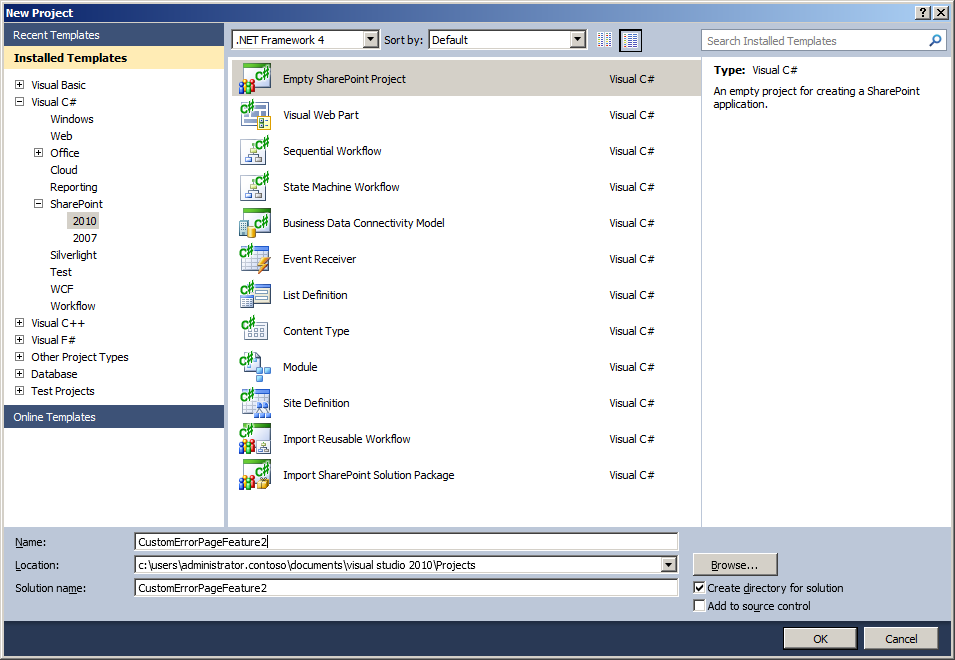The width and height of the screenshot is (955, 660).
Task: Click the Name input field
Action: pyautogui.click(x=406, y=542)
